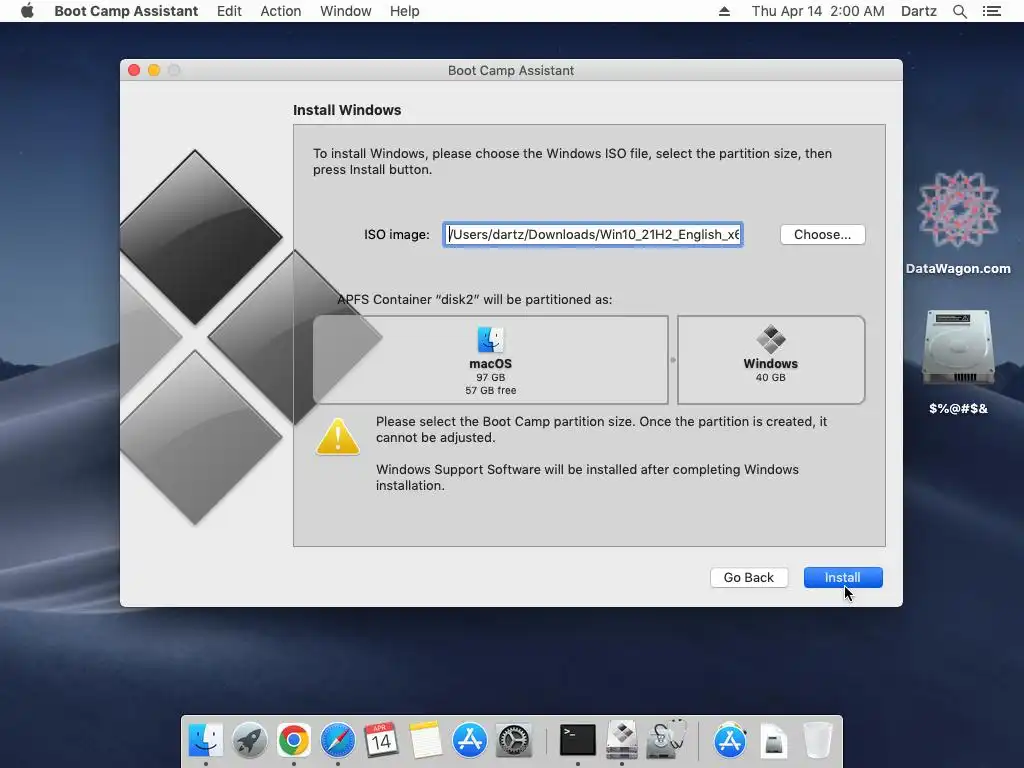Open Notes from the Dock
1024x768 pixels.
[425, 741]
